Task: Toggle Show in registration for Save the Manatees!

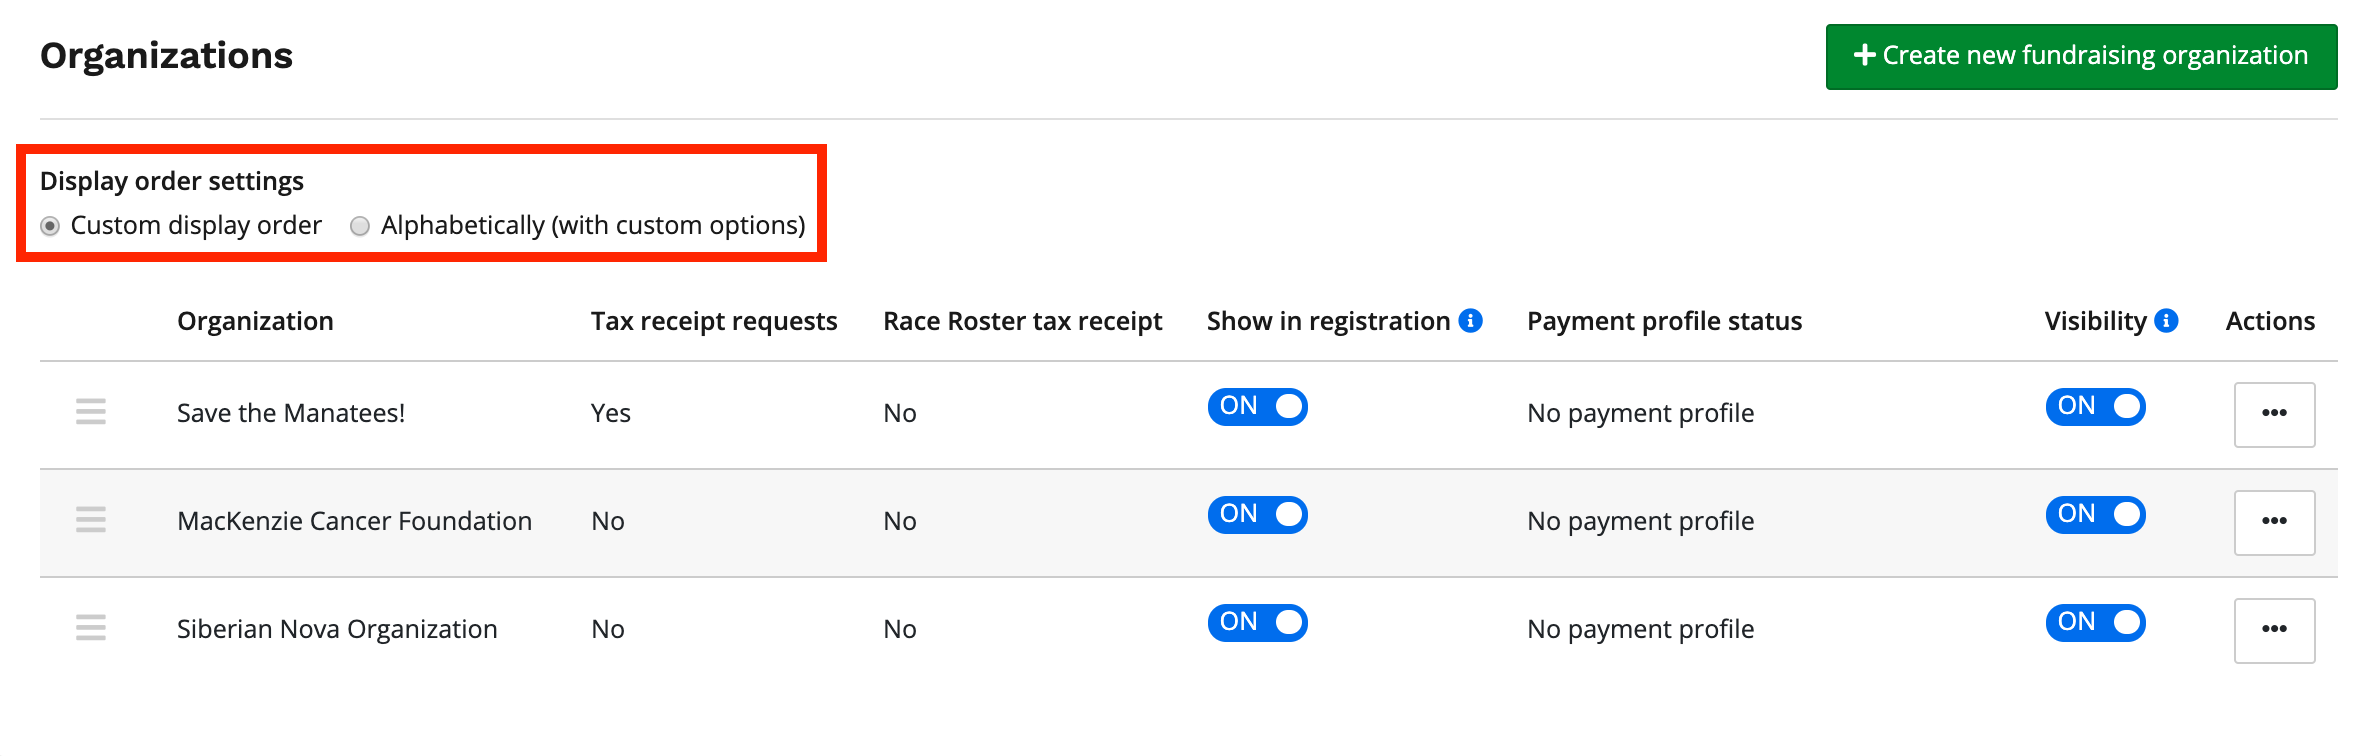Action: [x=1257, y=406]
